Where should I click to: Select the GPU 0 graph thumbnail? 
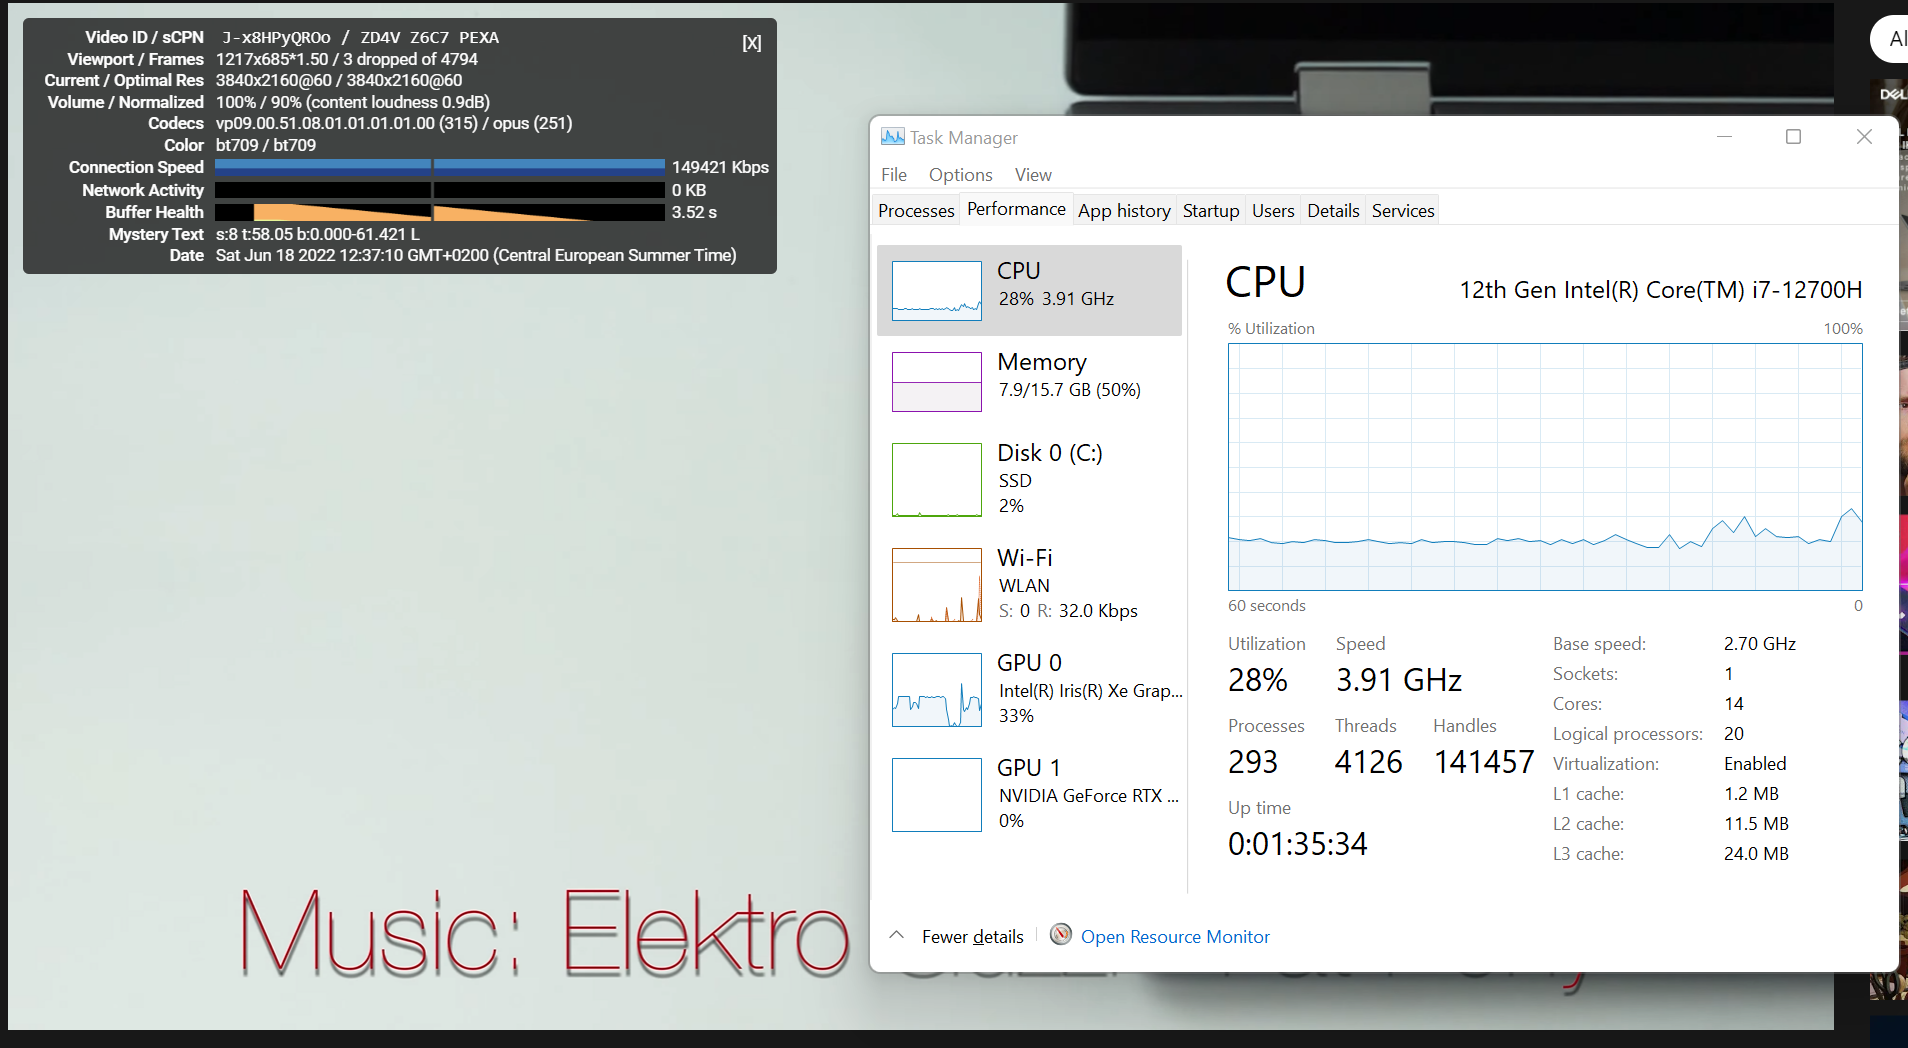937,690
